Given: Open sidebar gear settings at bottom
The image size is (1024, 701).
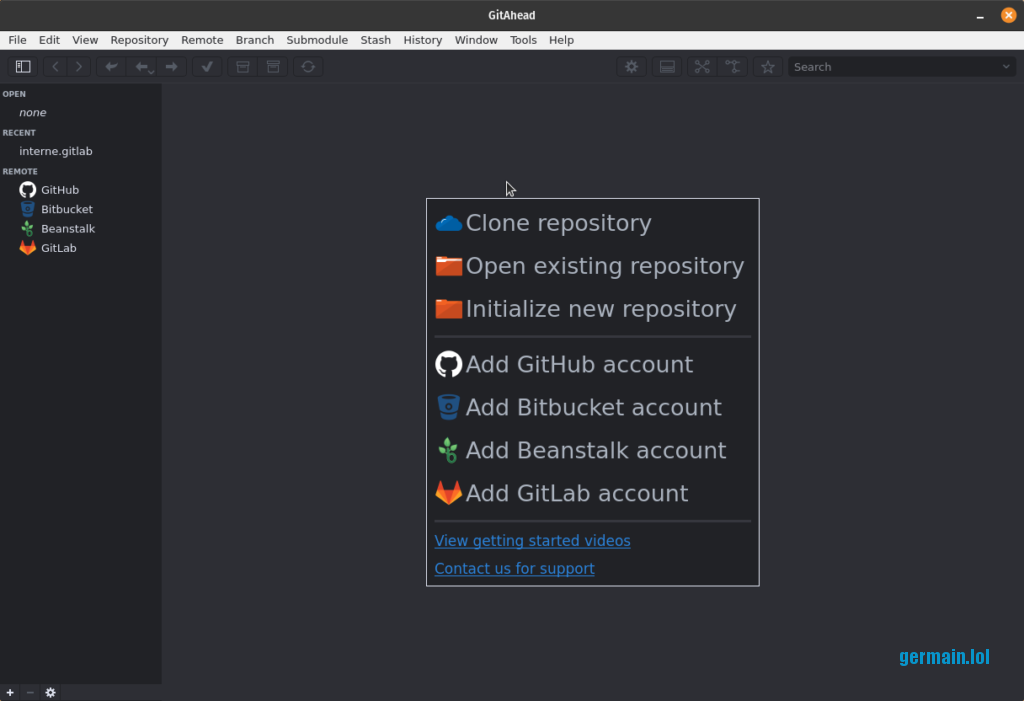Looking at the screenshot, I should 50,692.
